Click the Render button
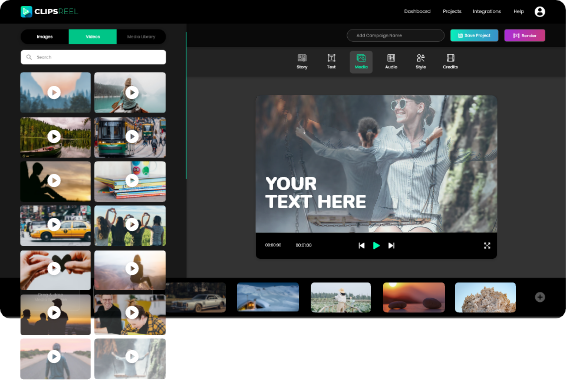The width and height of the screenshot is (566, 380). pos(524,35)
